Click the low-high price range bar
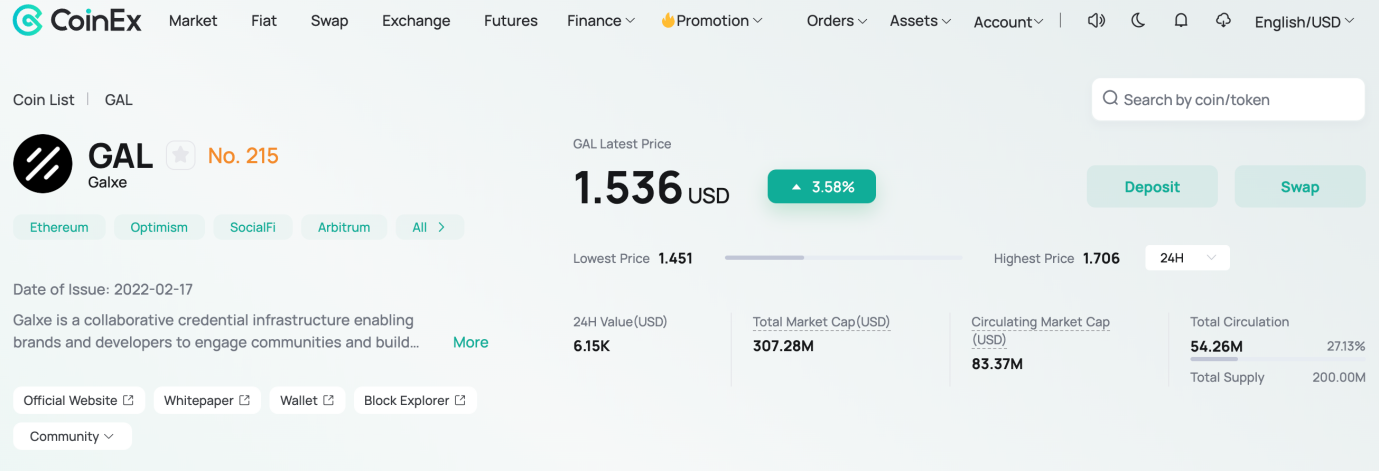 [x=843, y=258]
